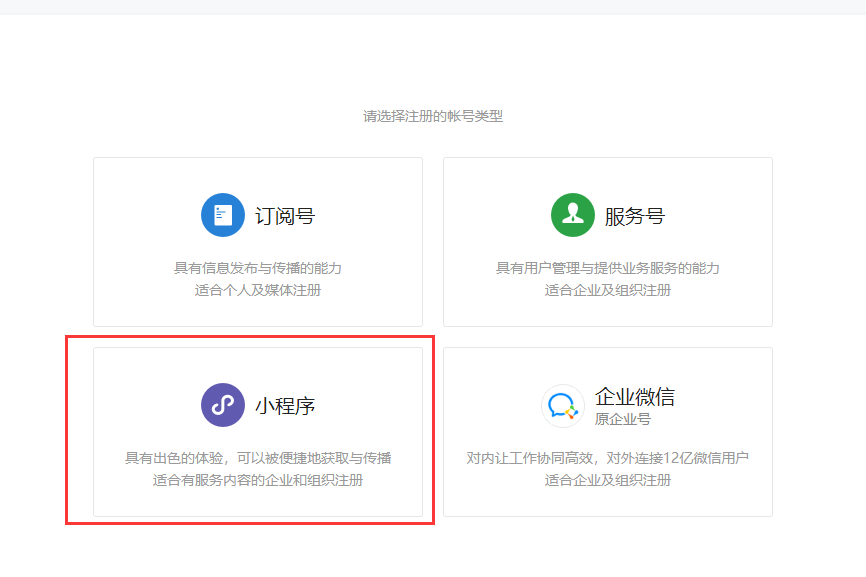Click text 适合有服务内容的企业和组织注册

pos(258,480)
